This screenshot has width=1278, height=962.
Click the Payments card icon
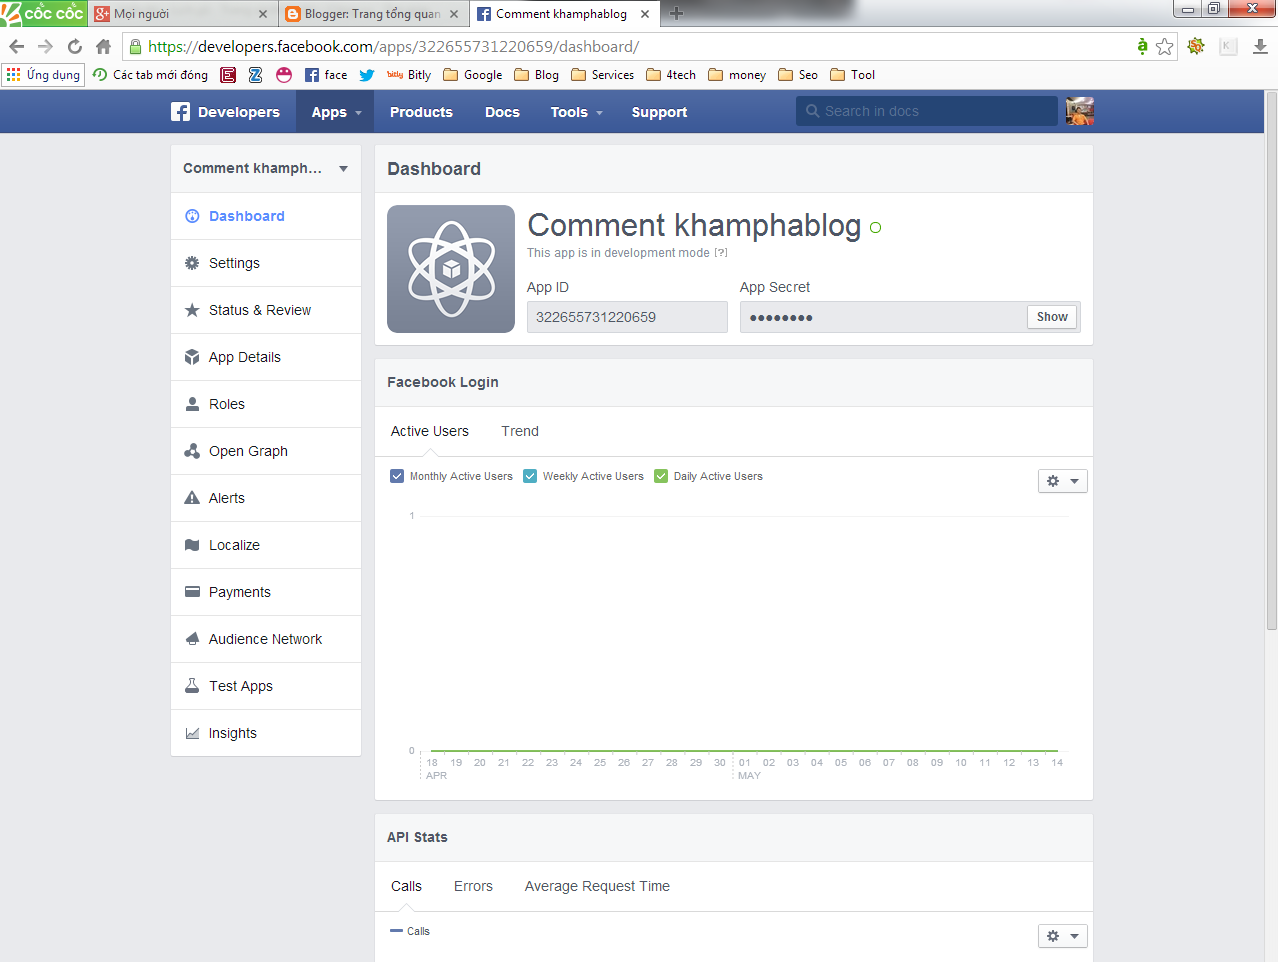pos(192,592)
